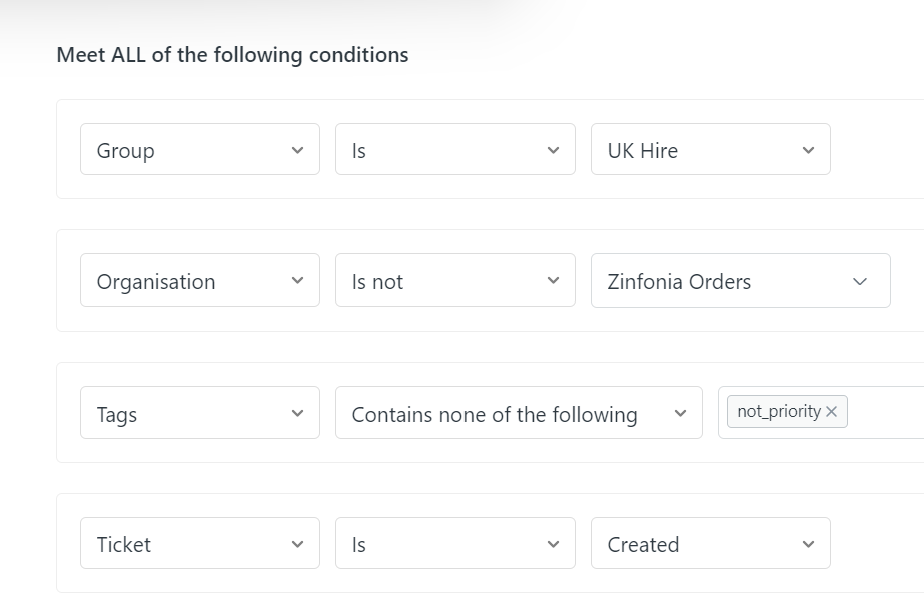Click chevron arrow in Created dropdown
This screenshot has width=924, height=602.
click(x=808, y=544)
